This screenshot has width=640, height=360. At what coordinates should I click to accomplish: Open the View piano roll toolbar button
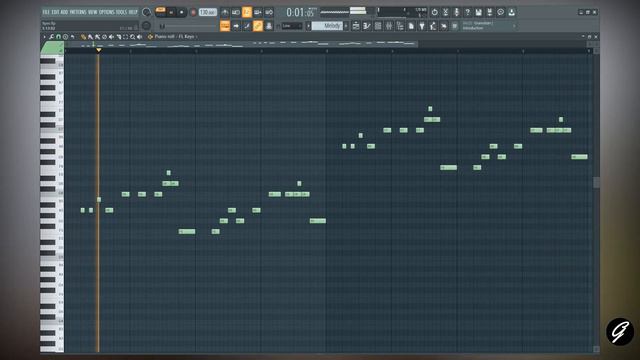367,26
